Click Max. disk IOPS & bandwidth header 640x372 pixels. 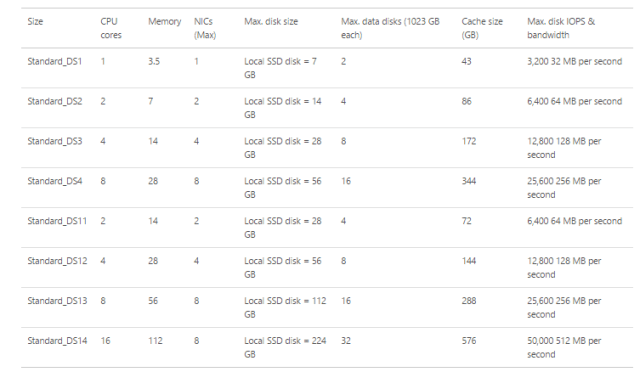point(561,28)
